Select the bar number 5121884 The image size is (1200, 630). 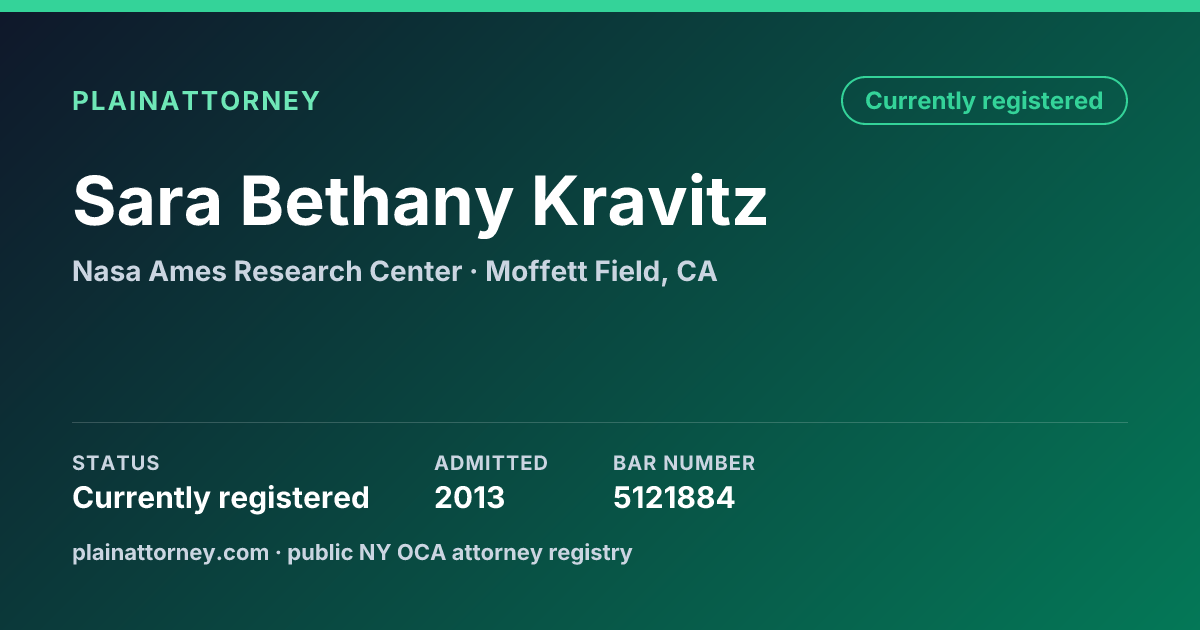674,498
